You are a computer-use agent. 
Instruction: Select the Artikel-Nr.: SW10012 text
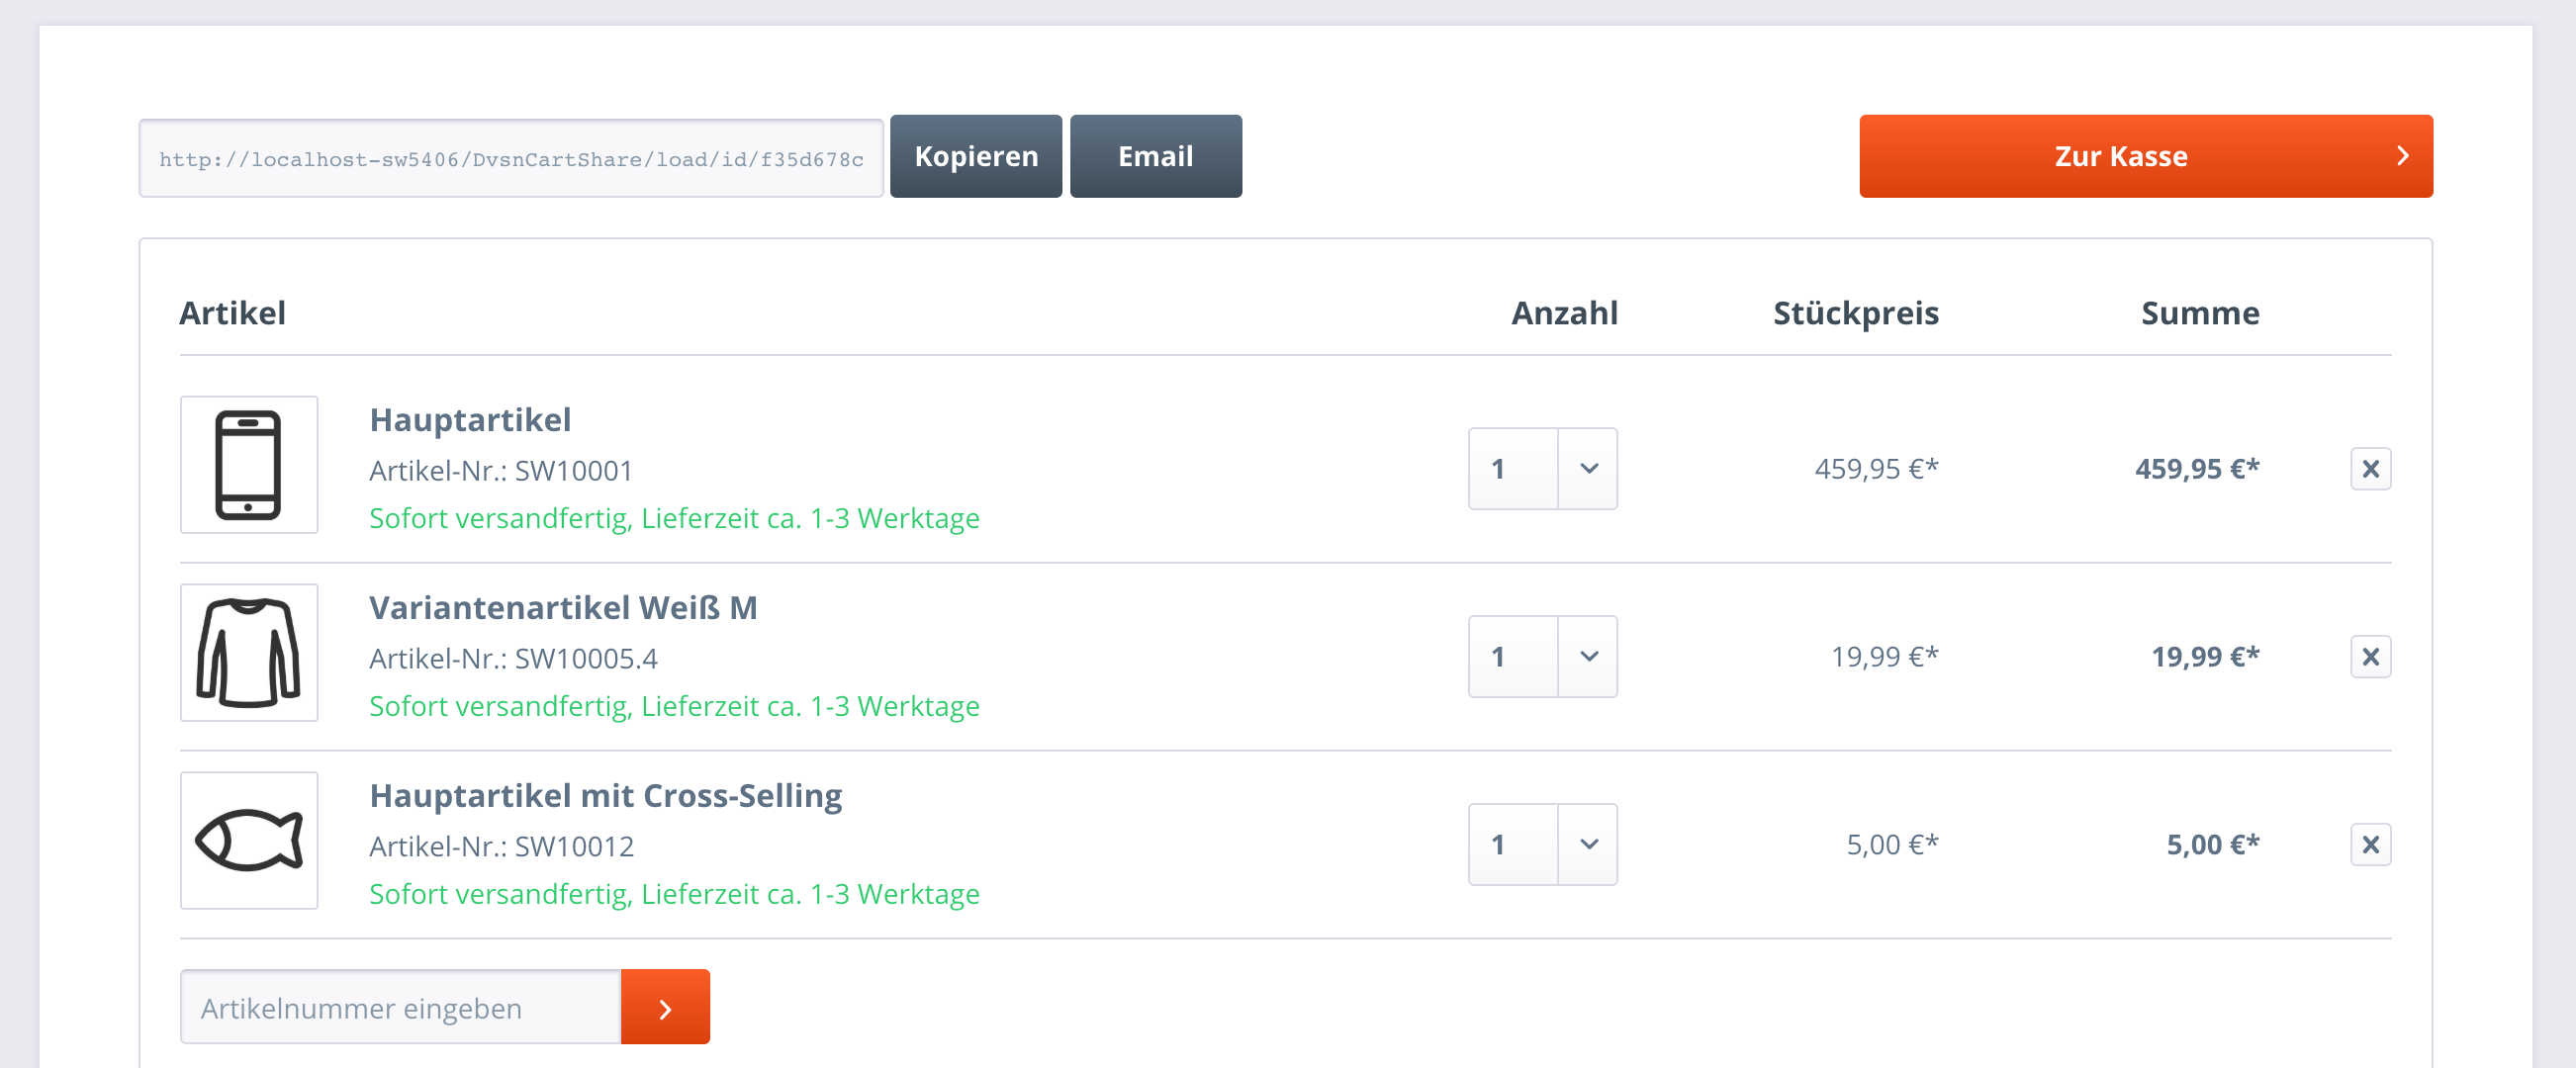501,847
